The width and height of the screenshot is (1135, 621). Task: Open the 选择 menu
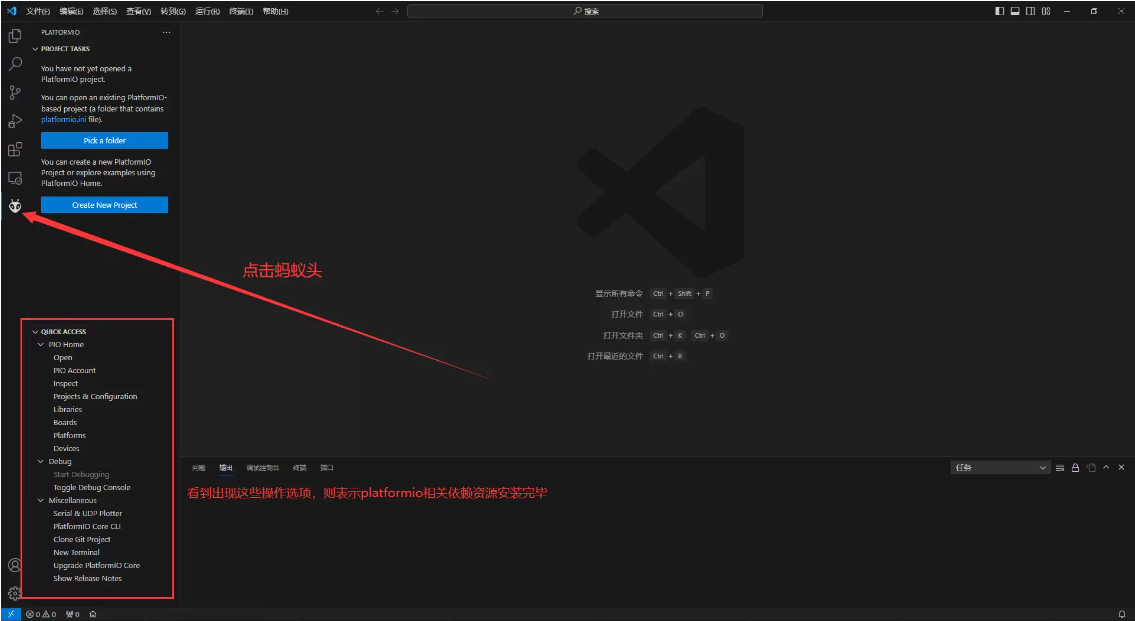click(x=104, y=11)
